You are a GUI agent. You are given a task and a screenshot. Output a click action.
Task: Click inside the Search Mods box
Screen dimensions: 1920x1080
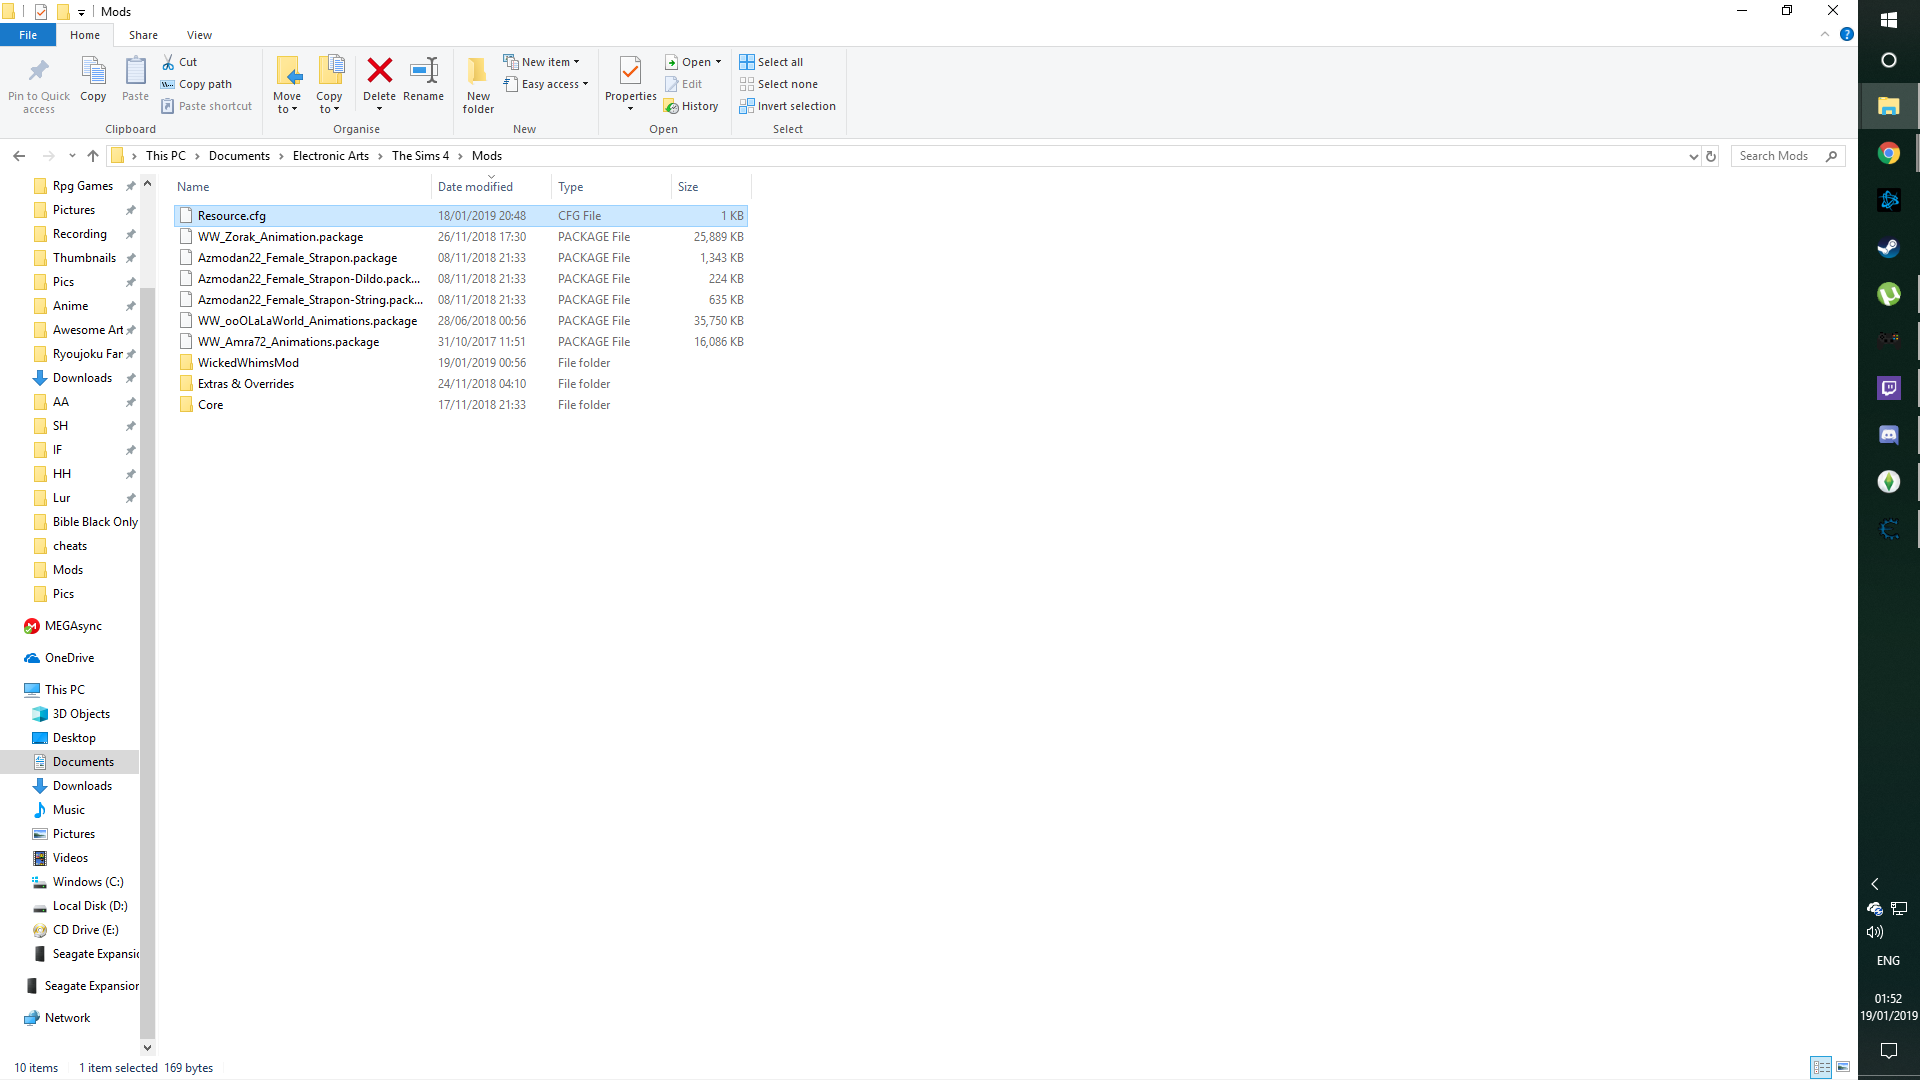1780,156
